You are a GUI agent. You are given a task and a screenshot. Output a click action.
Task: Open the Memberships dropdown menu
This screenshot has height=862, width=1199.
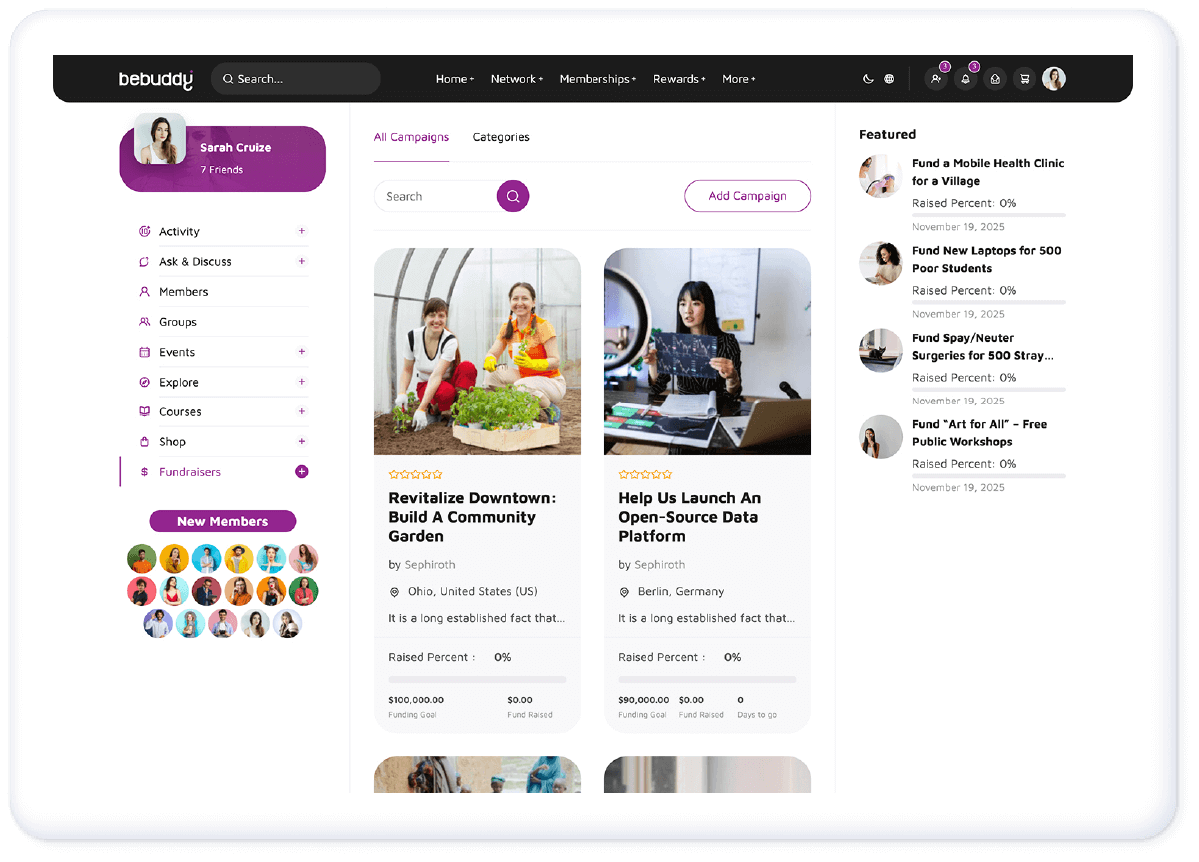coord(597,79)
